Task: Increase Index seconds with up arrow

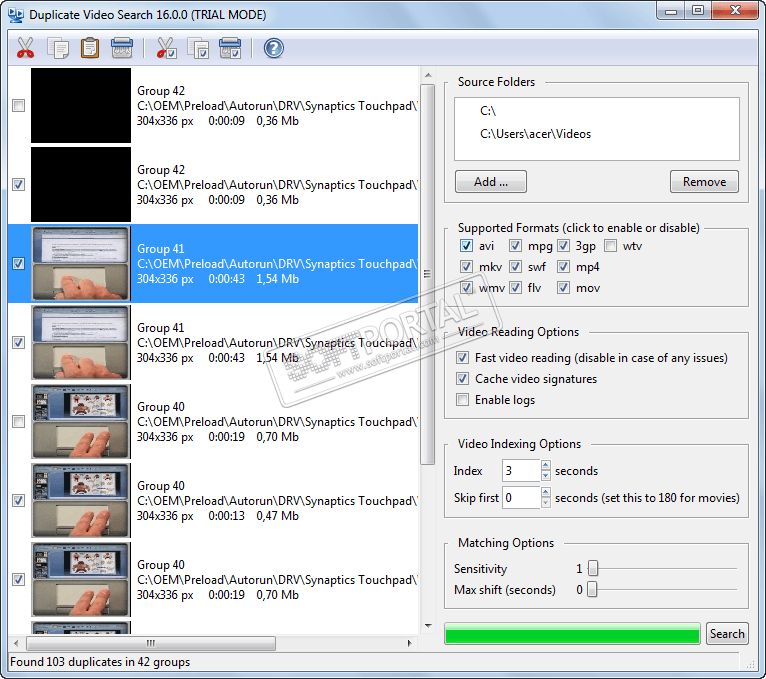Action: 546,465
